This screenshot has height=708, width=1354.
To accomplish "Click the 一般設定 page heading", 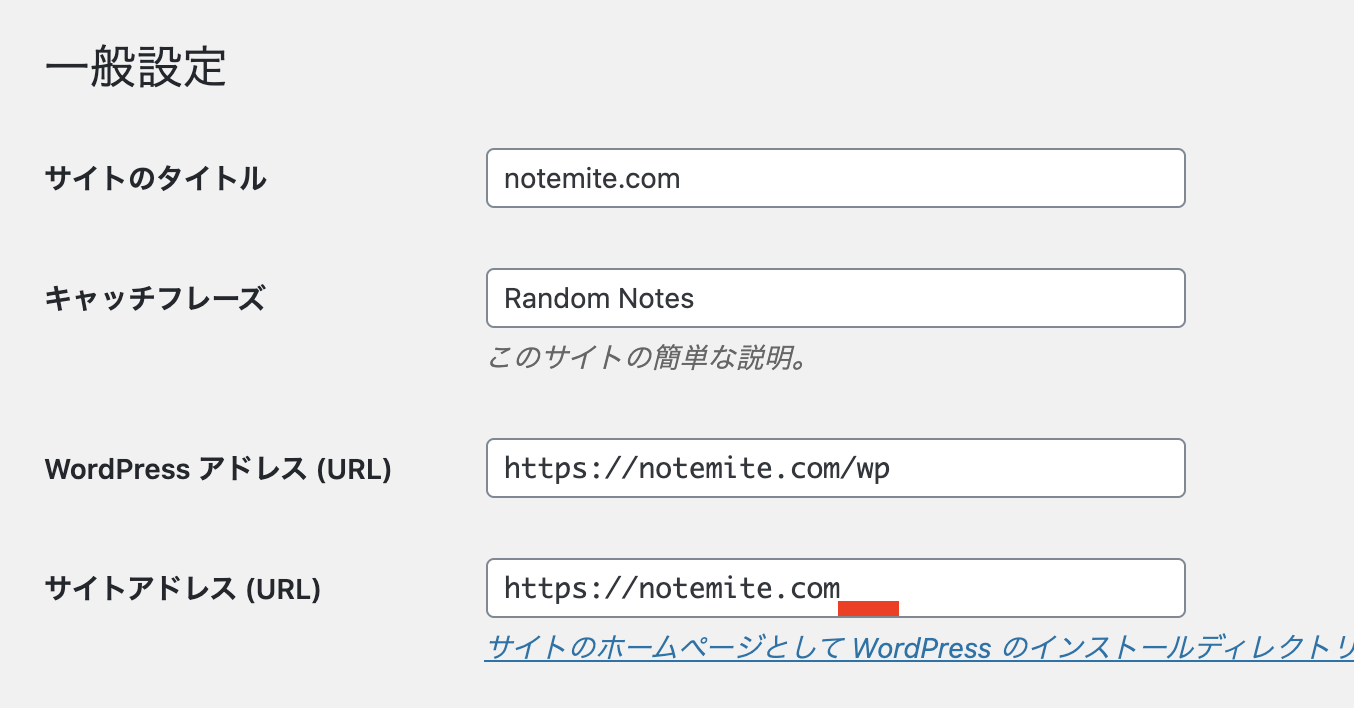I will point(136,67).
